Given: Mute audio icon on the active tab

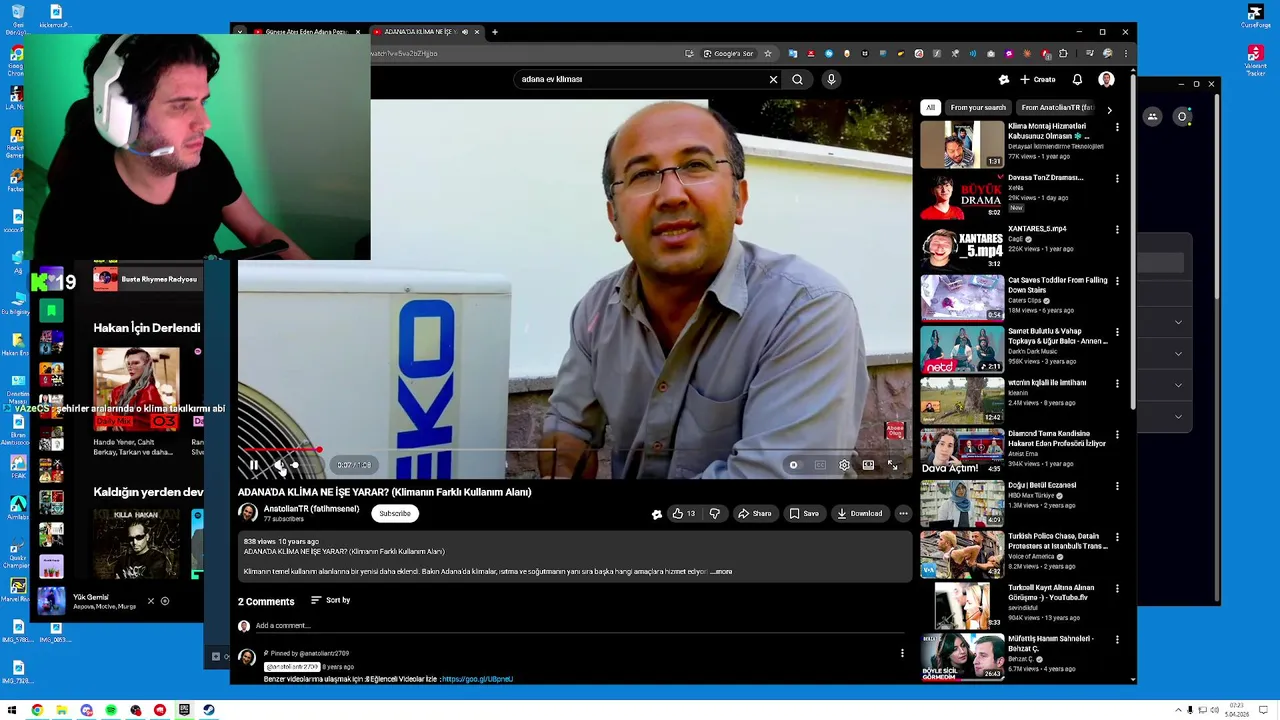Looking at the screenshot, I should [x=464, y=32].
